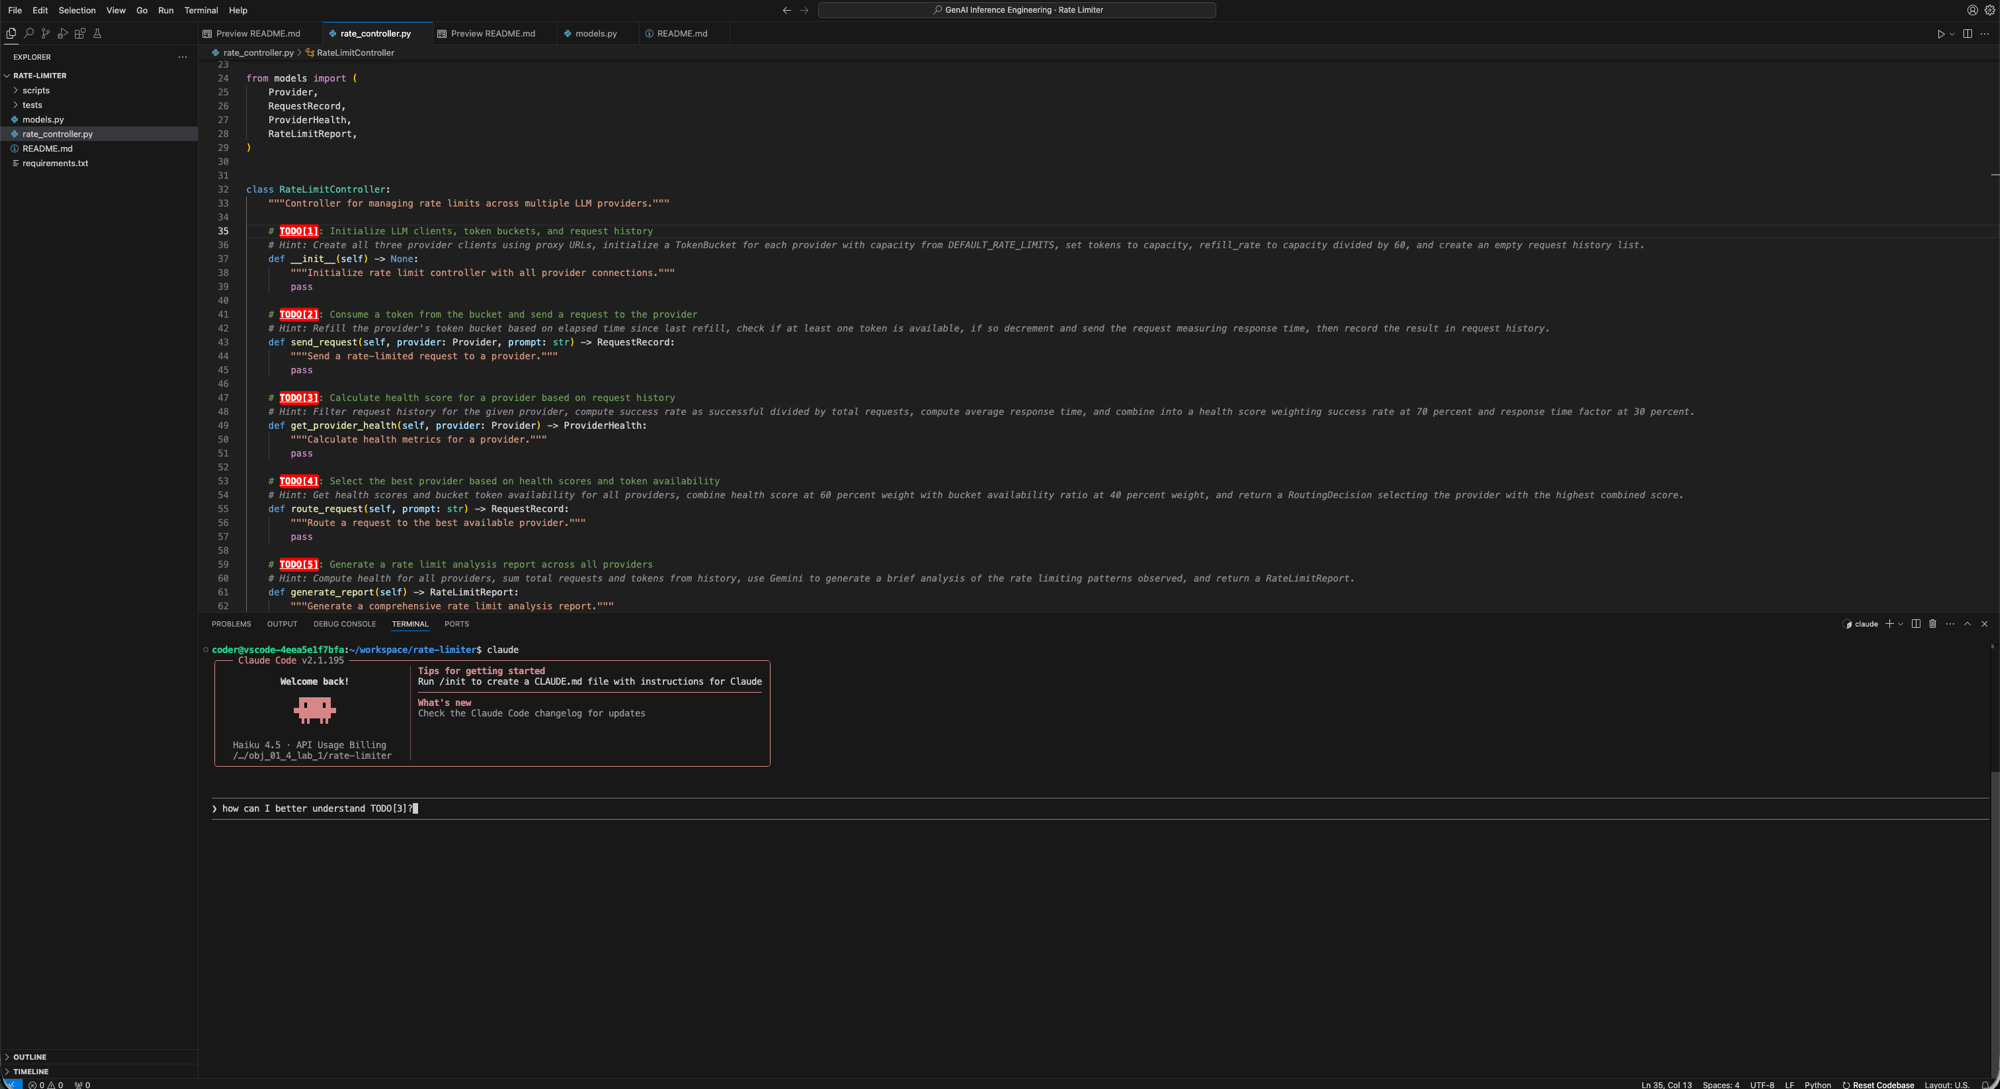Open the Run and Debug view icon
This screenshot has width=2000, height=1089.
(62, 33)
